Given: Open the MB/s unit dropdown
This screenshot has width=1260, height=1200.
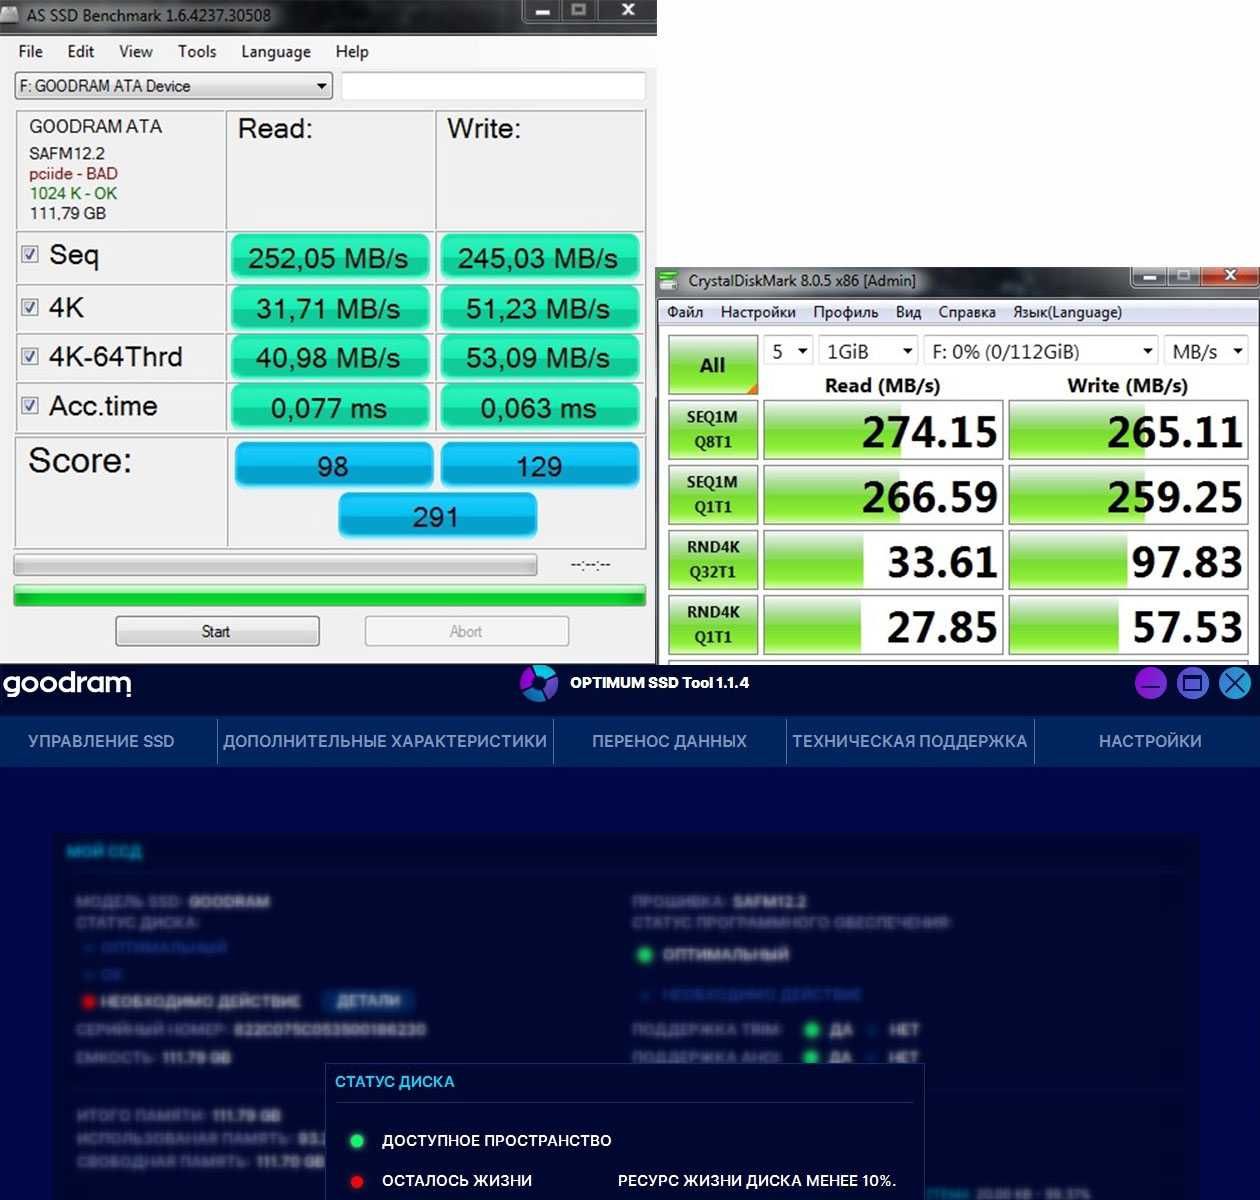Looking at the screenshot, I should 1207,351.
